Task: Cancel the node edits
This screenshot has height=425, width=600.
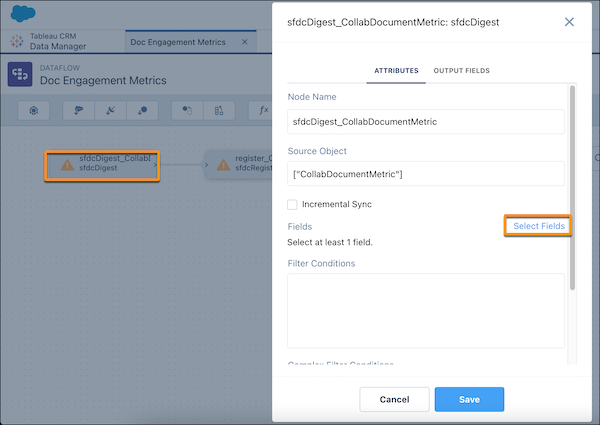Action: (395, 399)
